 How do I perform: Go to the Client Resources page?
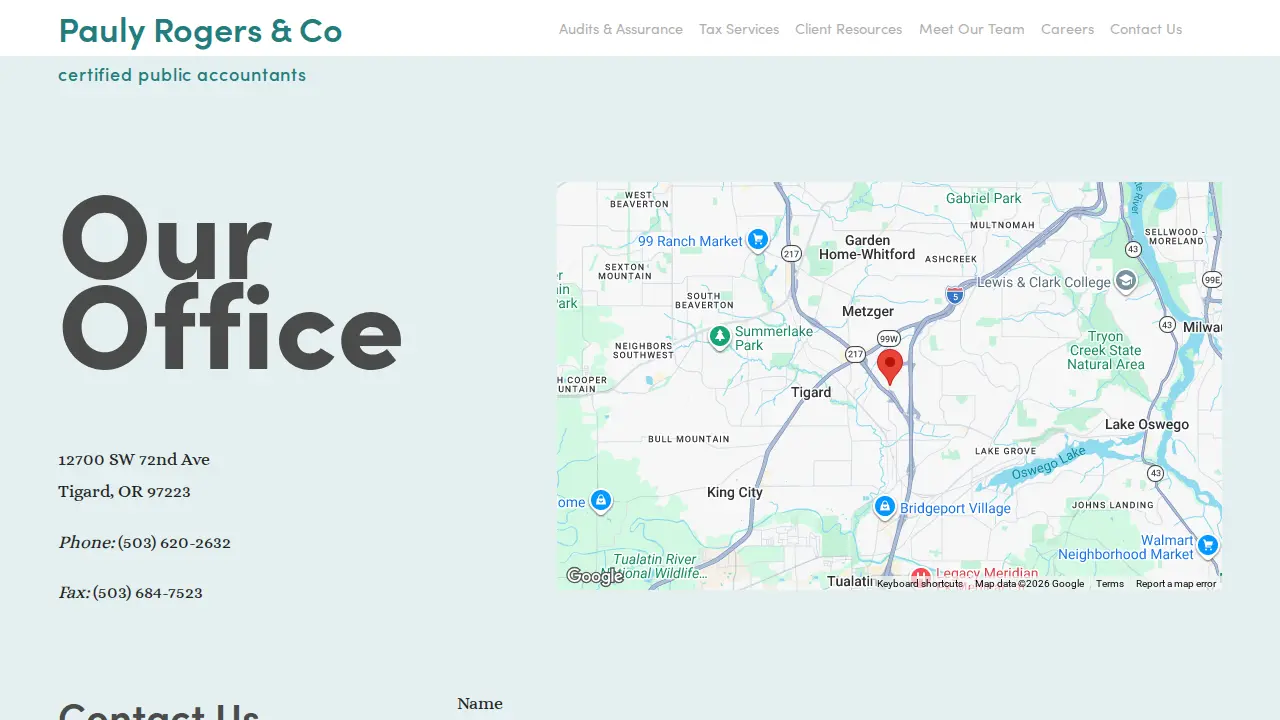848,29
